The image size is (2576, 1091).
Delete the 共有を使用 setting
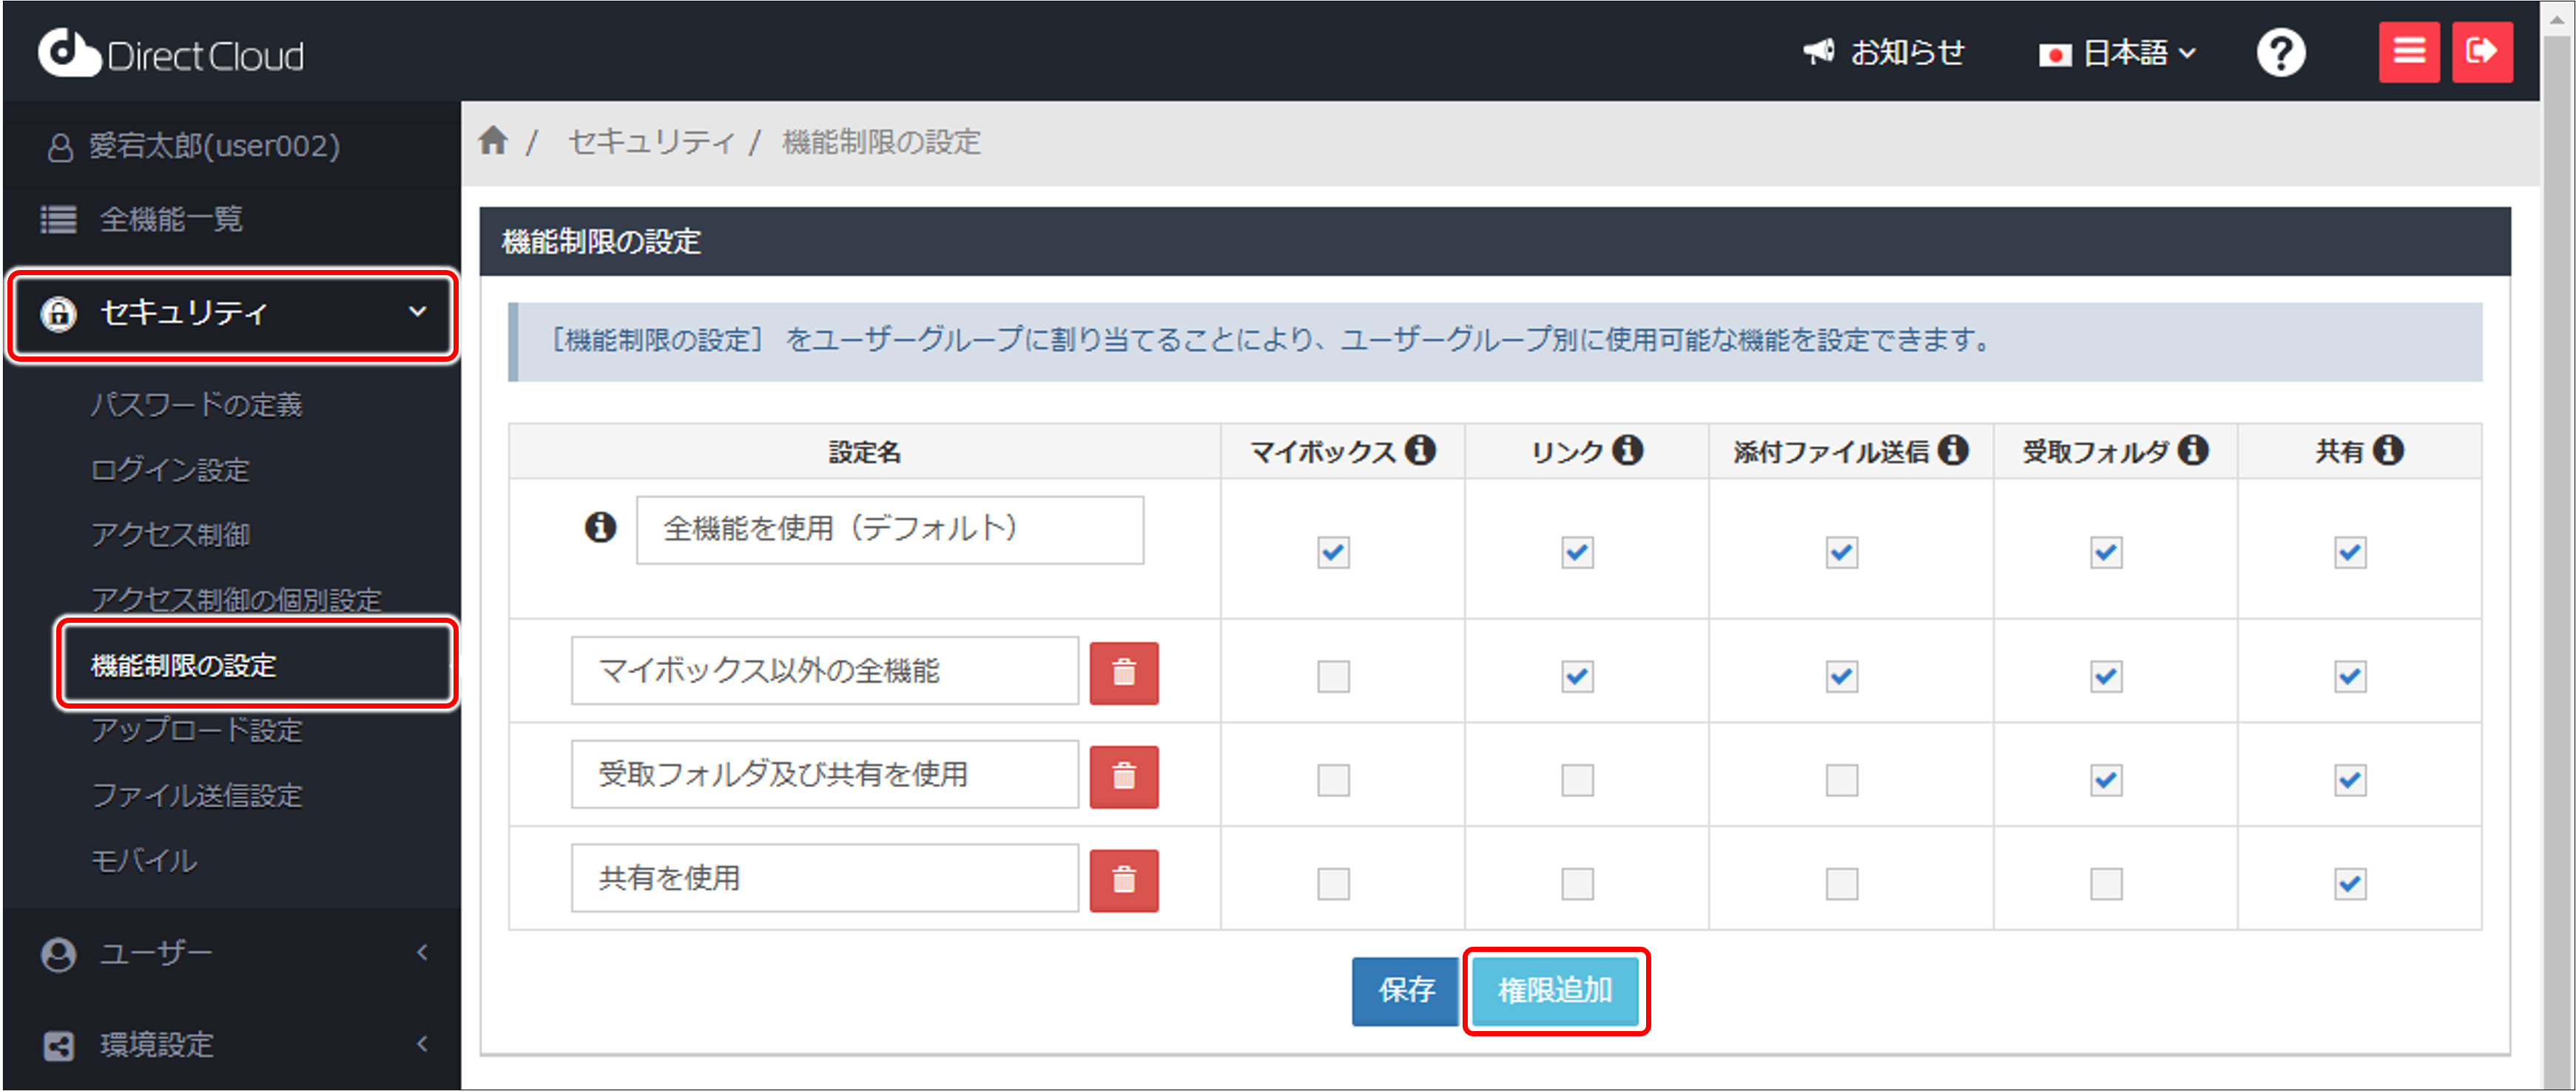click(1124, 881)
